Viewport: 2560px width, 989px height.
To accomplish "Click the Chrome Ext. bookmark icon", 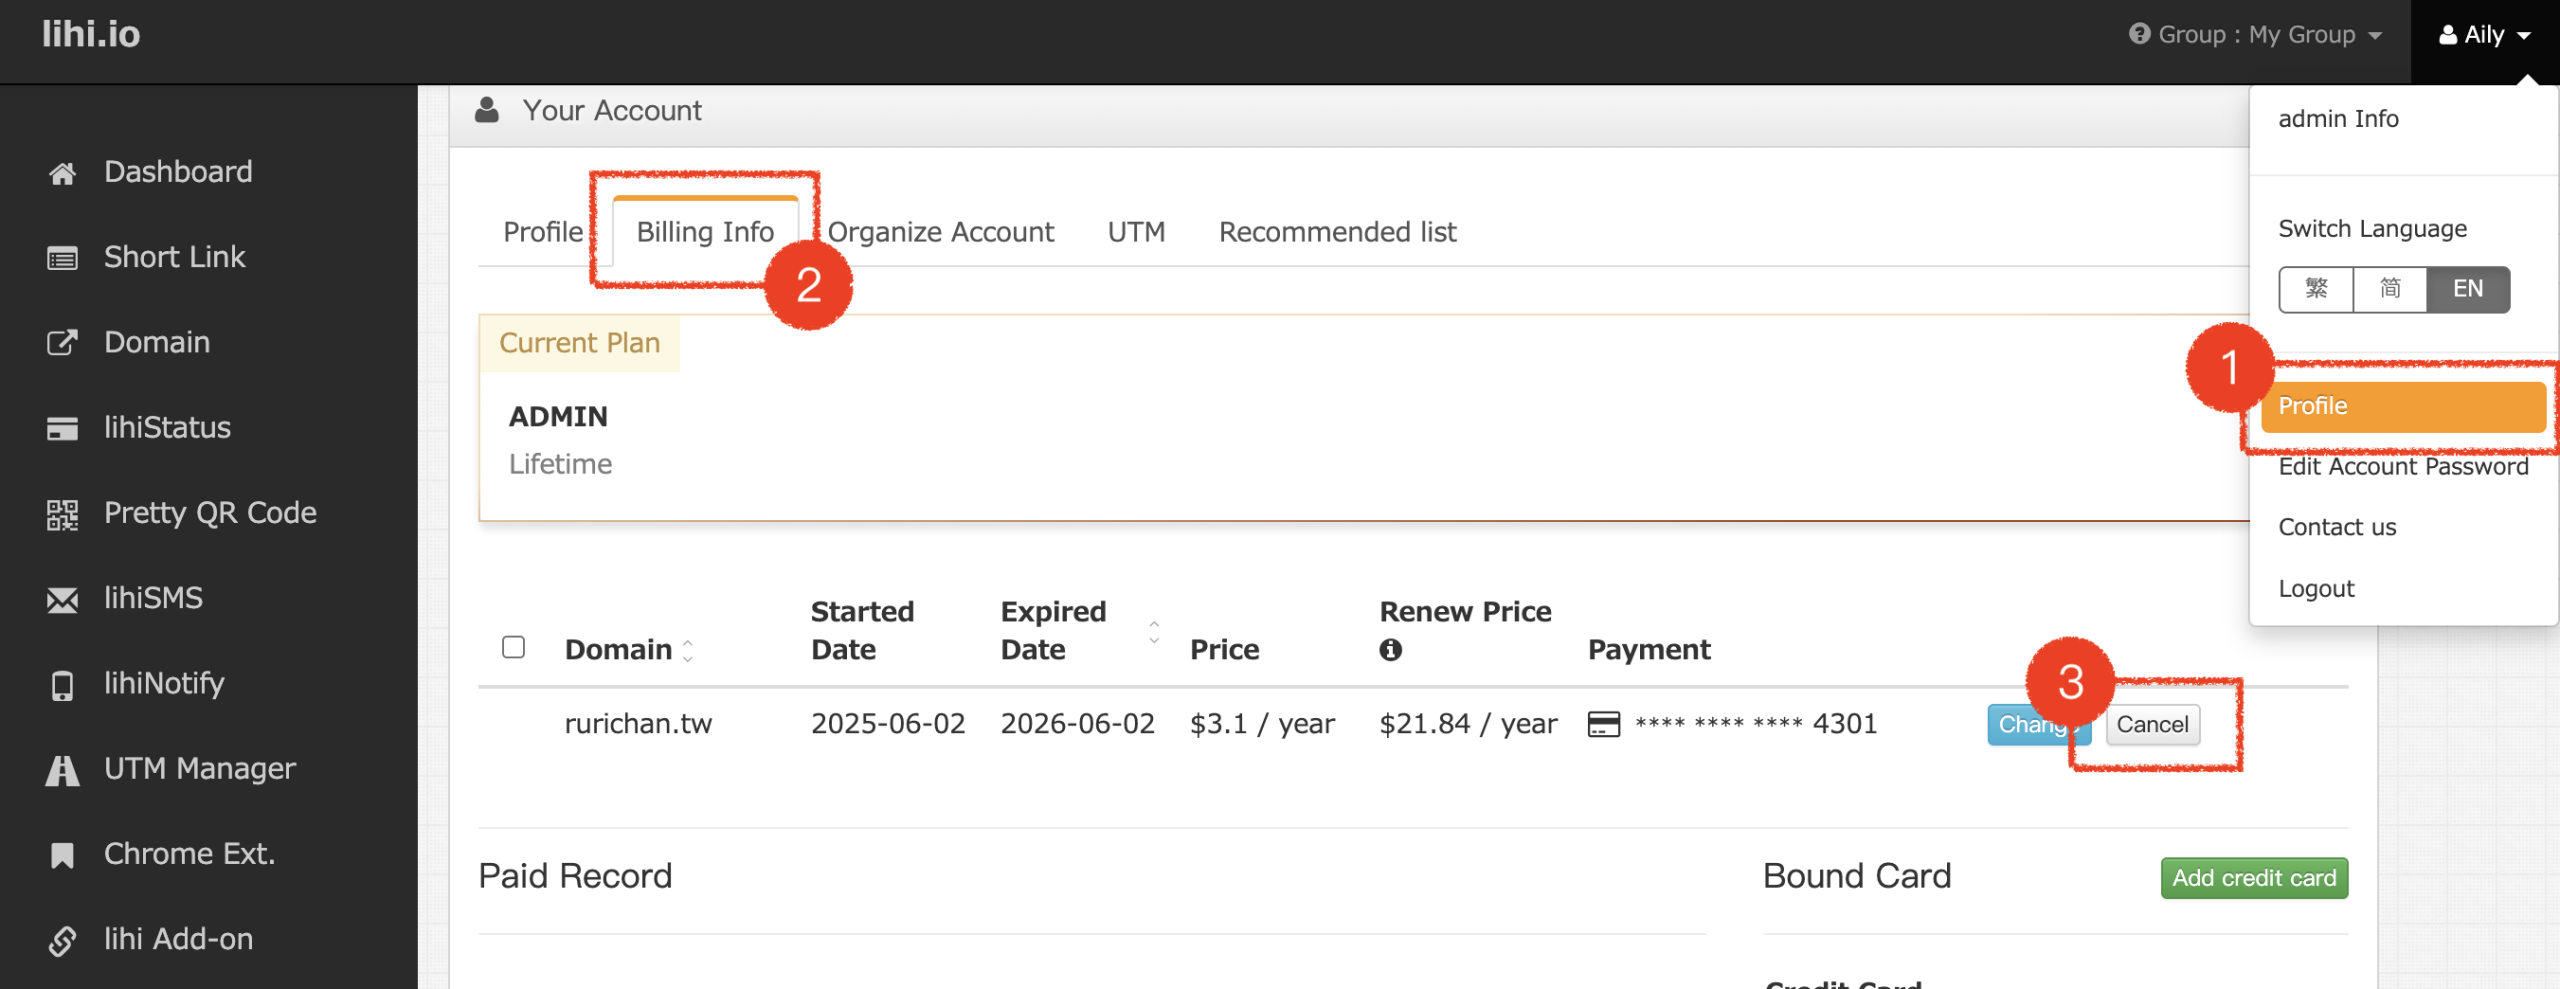I will pyautogui.click(x=62, y=855).
